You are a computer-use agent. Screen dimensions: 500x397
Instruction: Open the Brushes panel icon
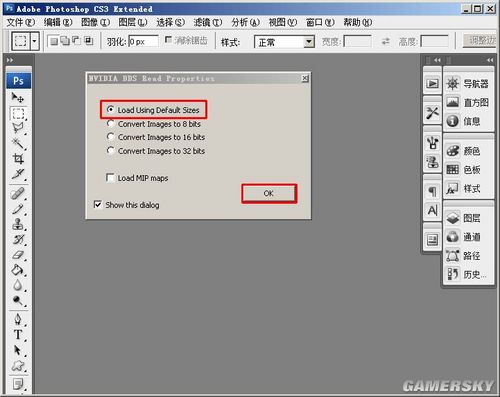pyautogui.click(x=432, y=143)
